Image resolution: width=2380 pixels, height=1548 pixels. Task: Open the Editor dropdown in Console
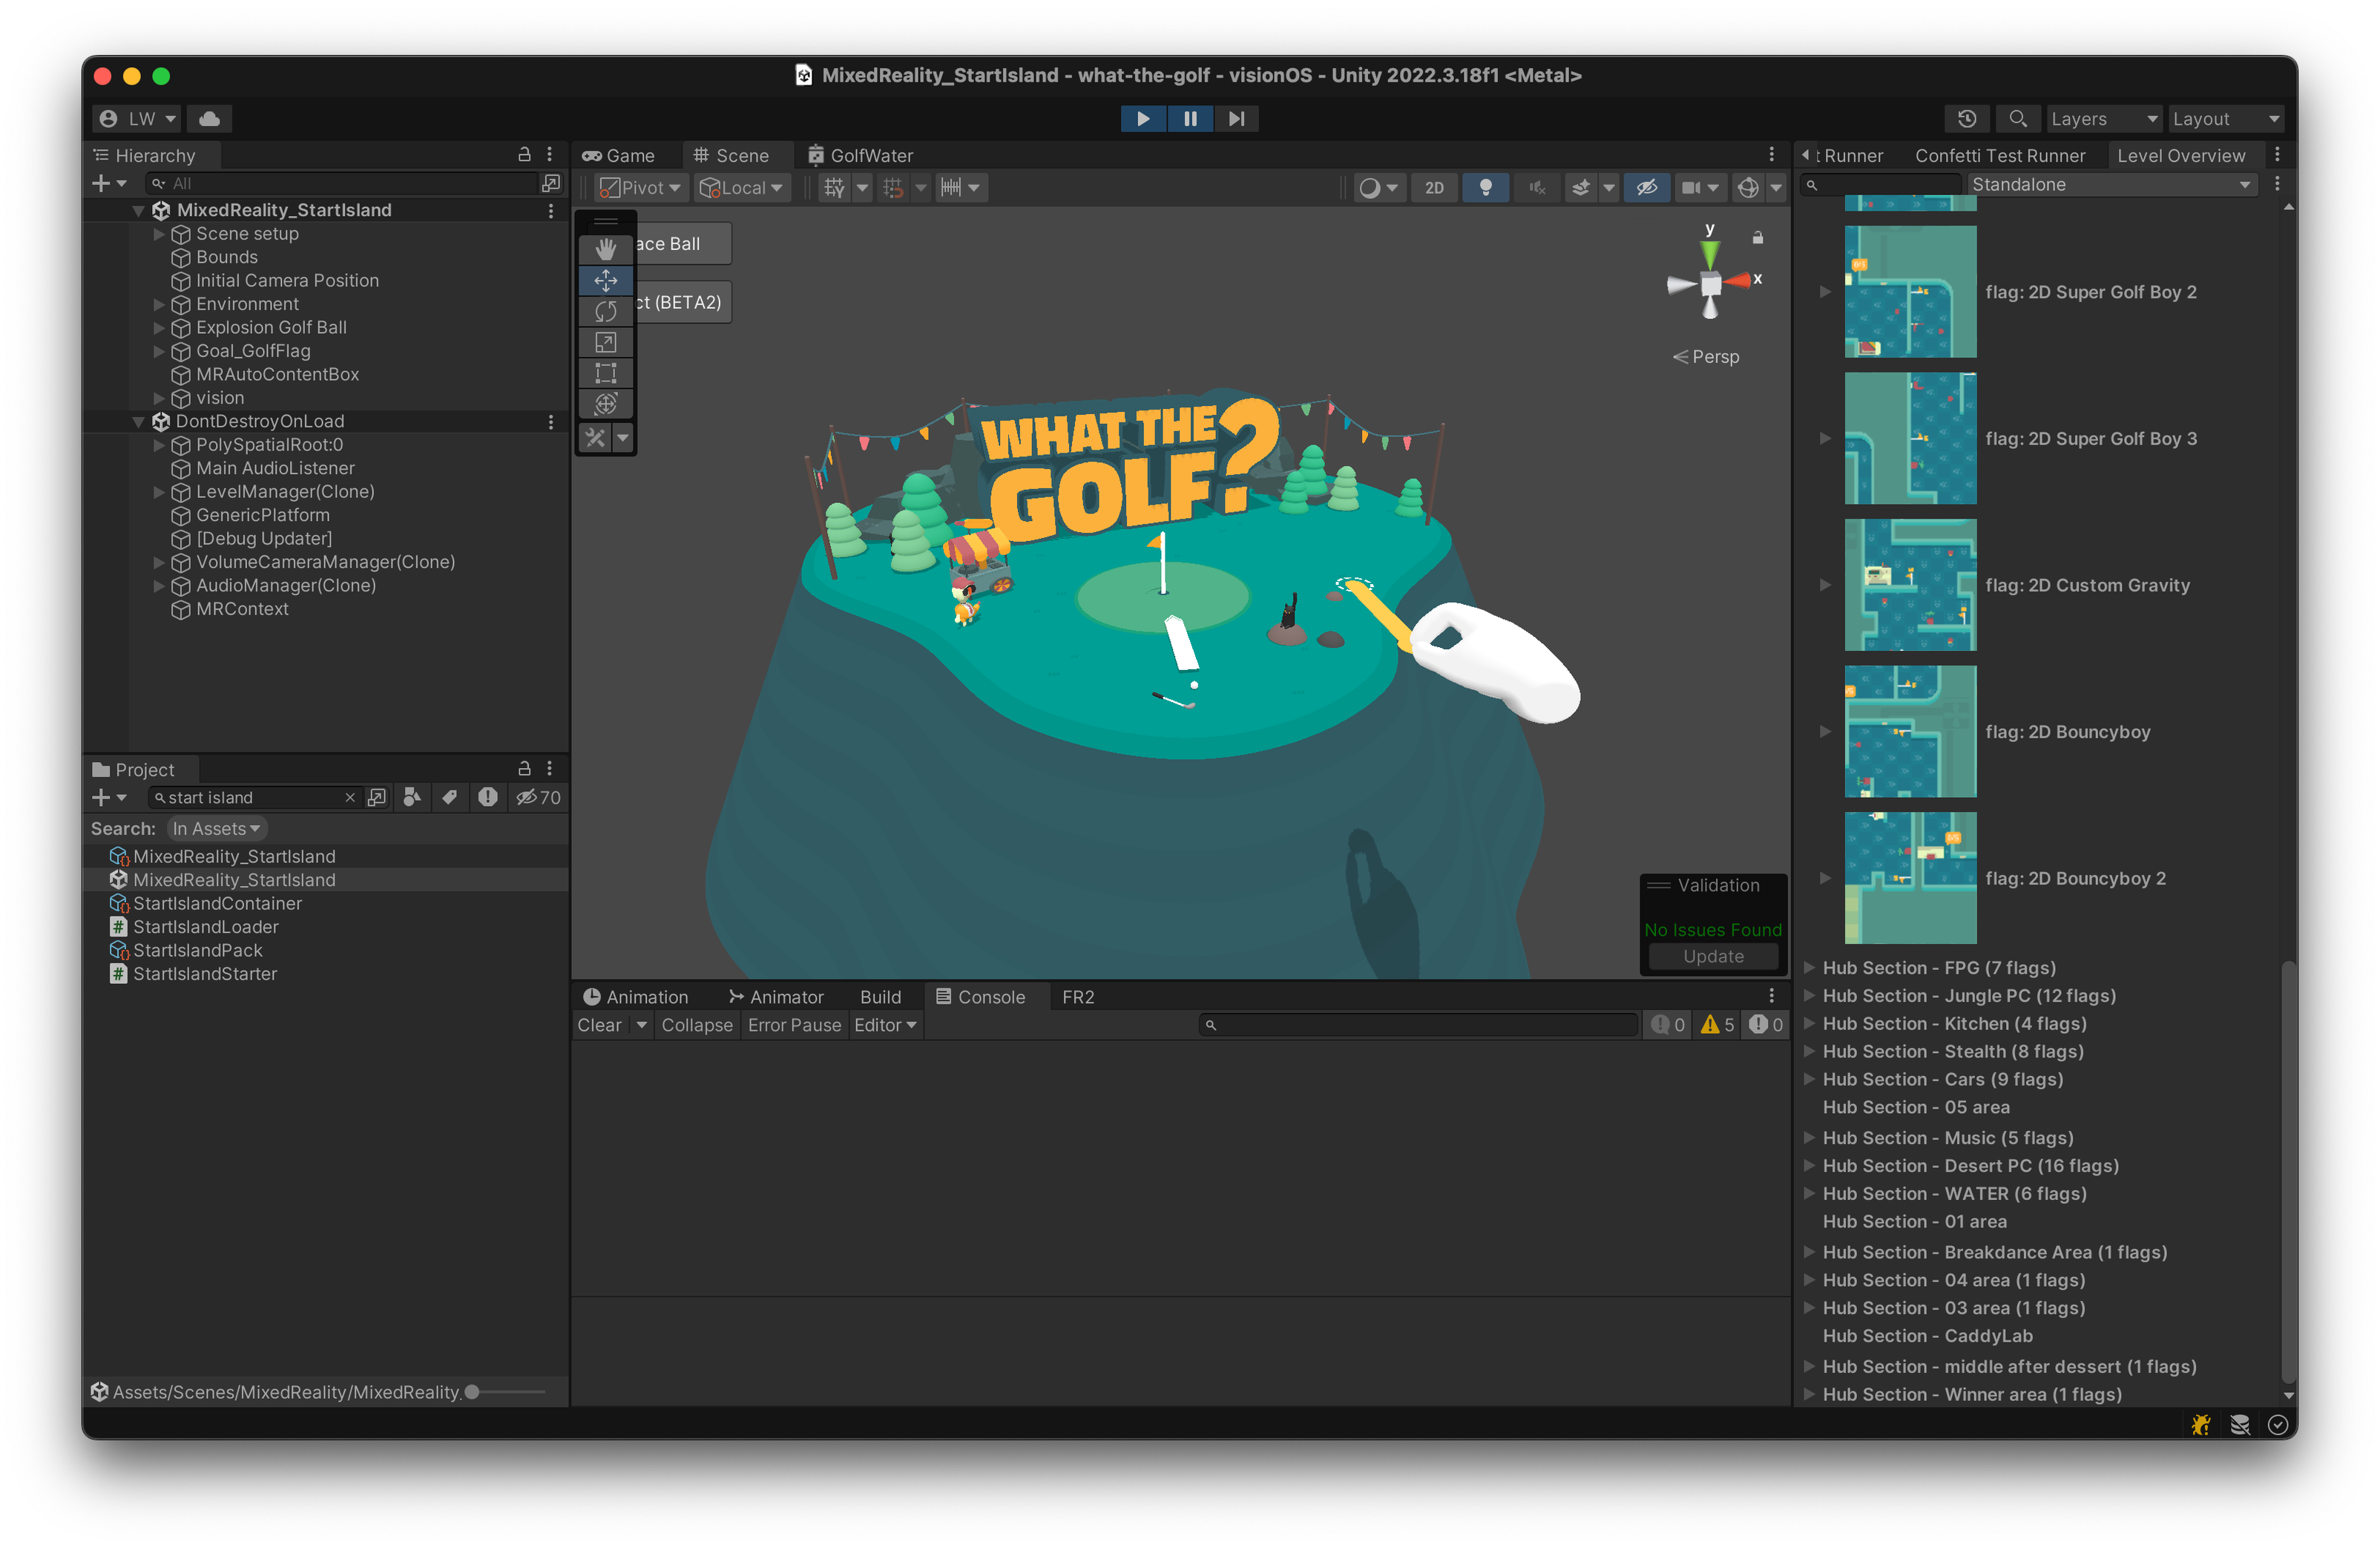pos(885,1025)
